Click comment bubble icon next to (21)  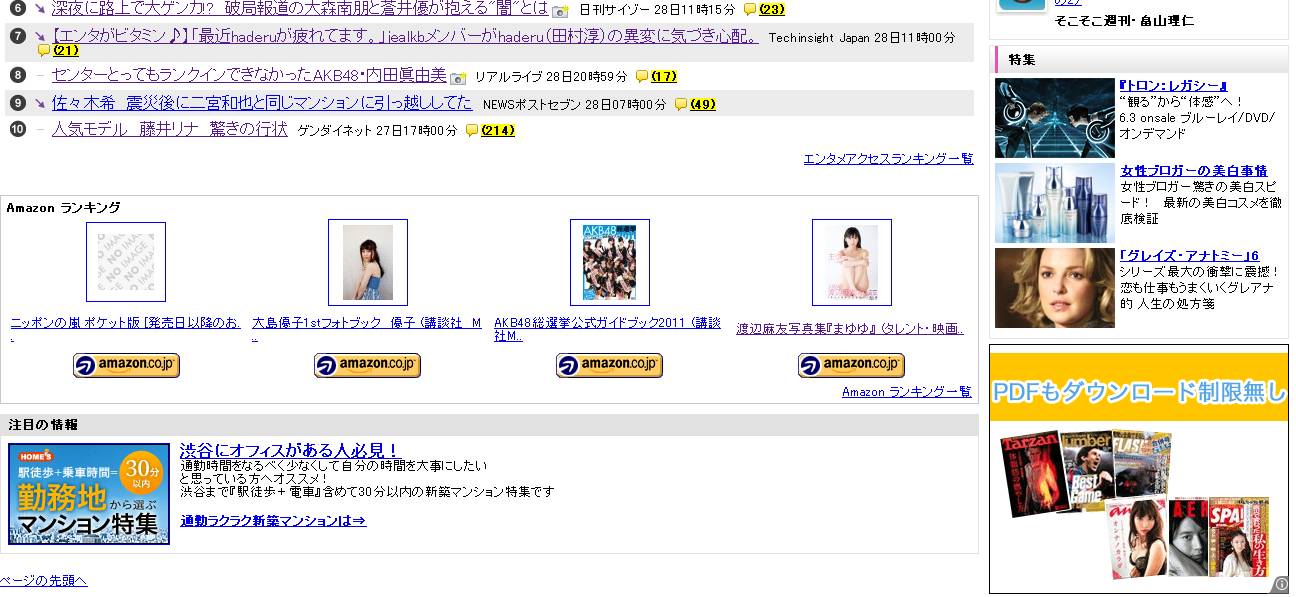(44, 51)
